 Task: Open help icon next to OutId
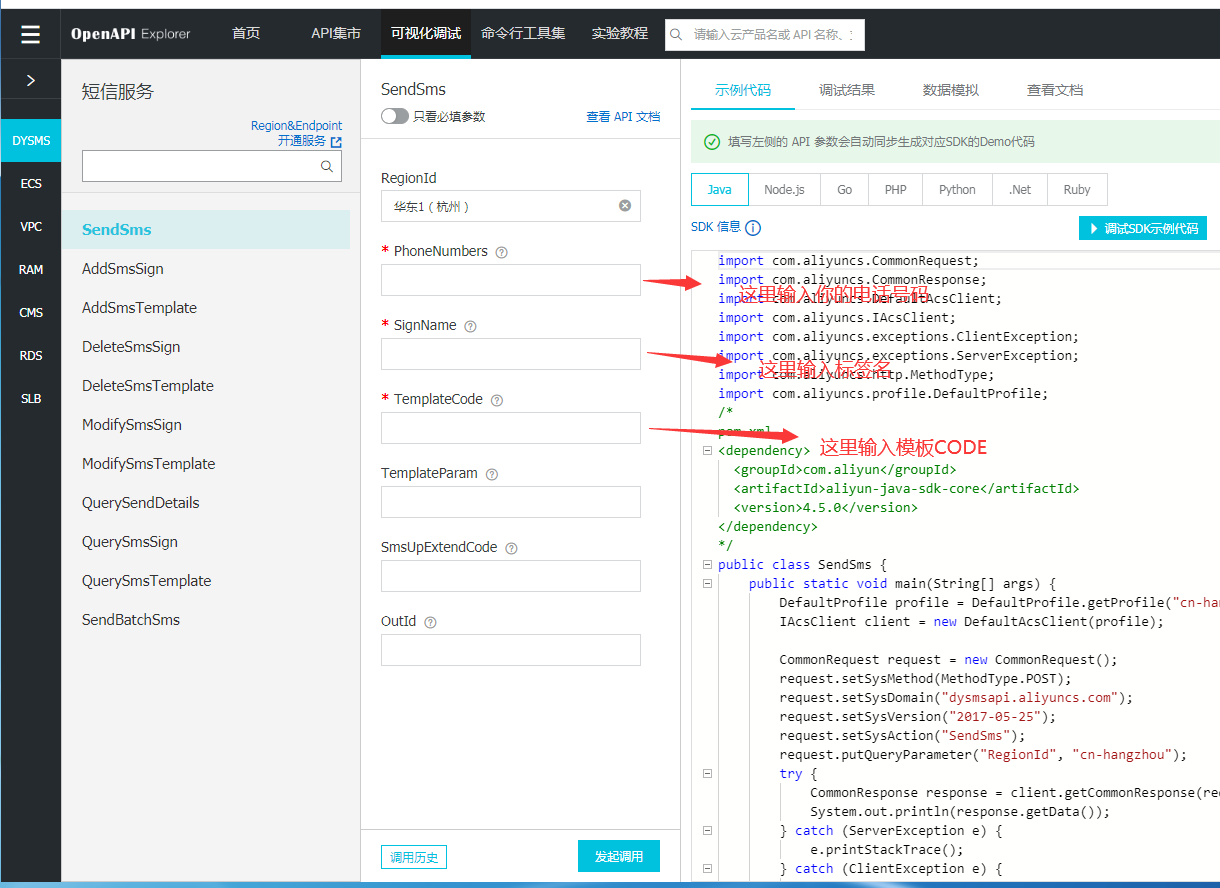tap(430, 622)
